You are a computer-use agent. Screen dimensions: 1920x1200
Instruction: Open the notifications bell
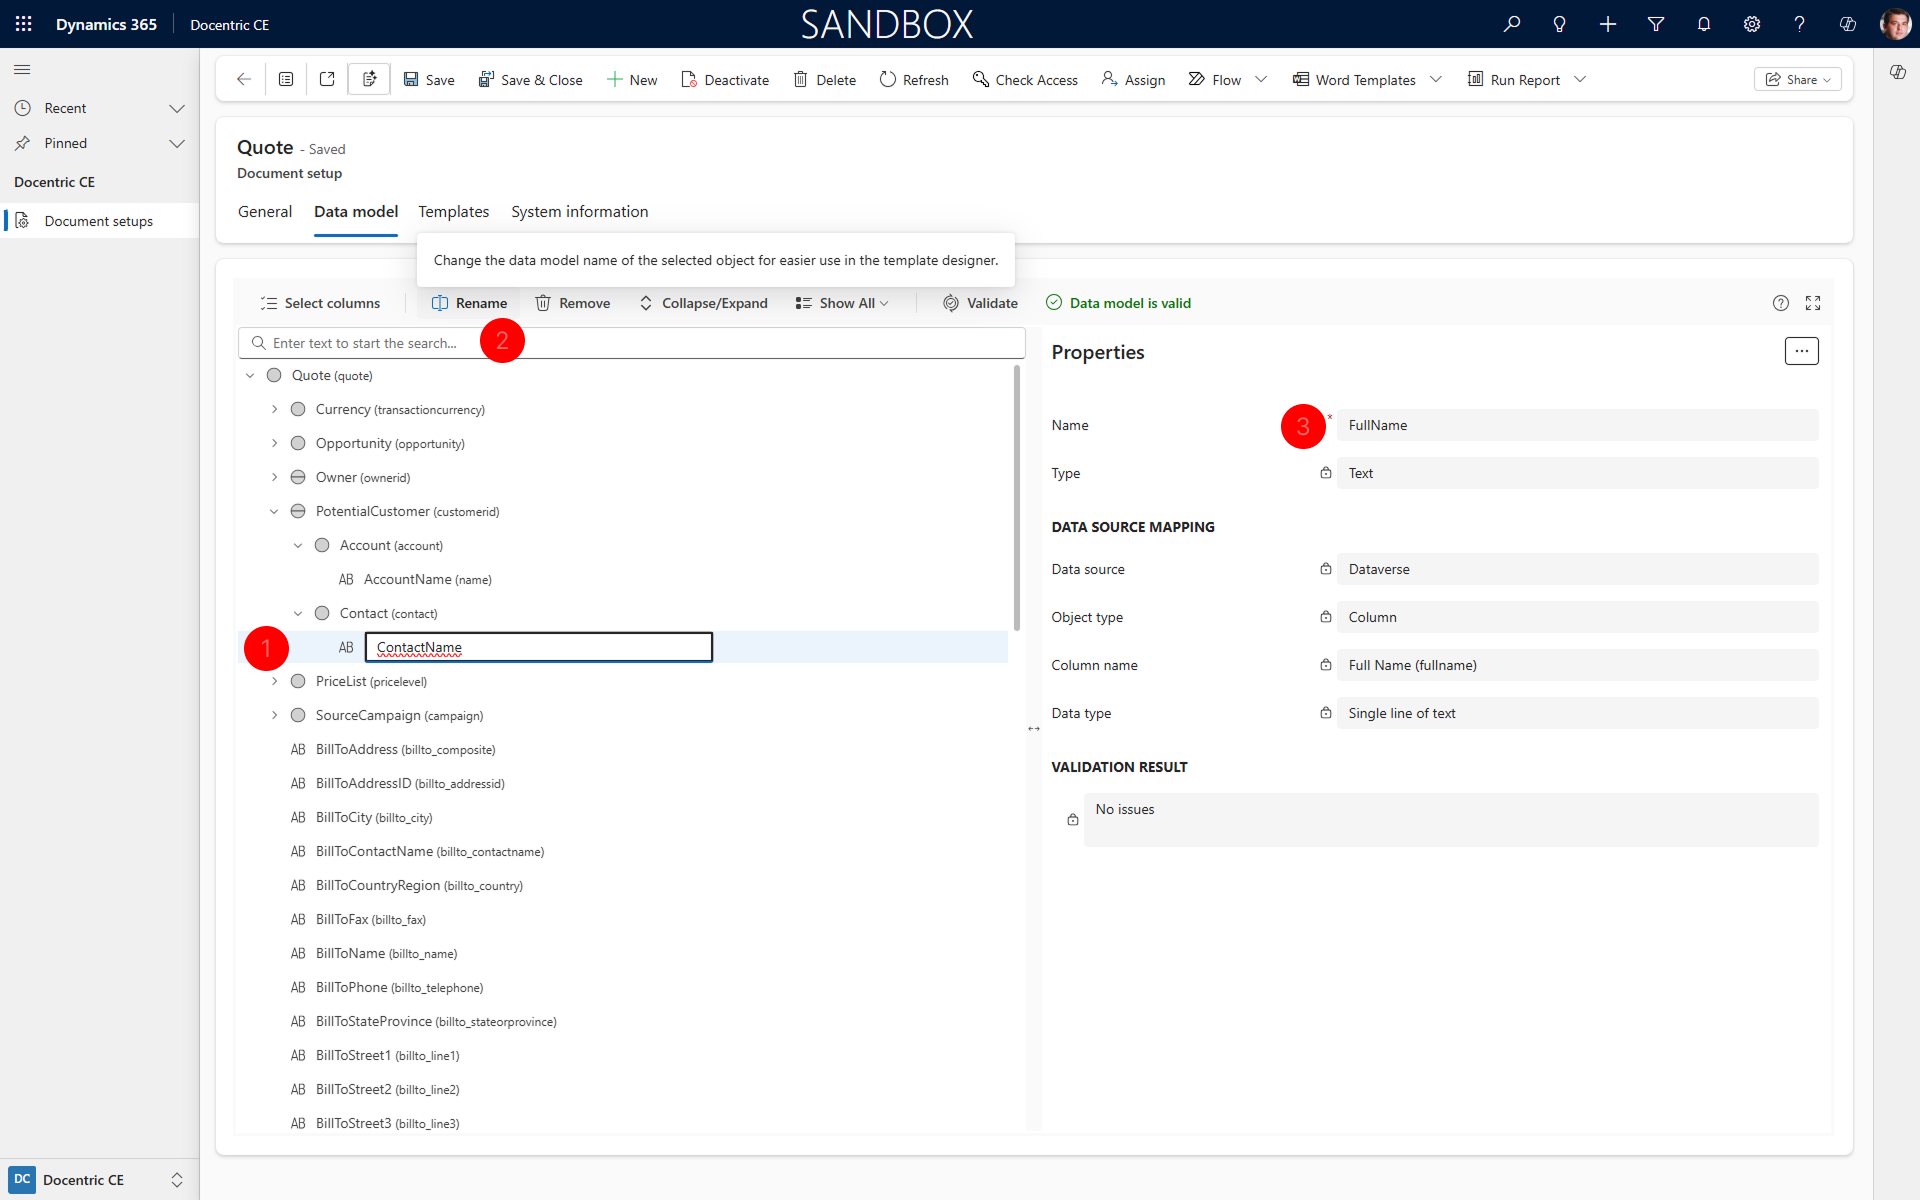coord(1704,24)
